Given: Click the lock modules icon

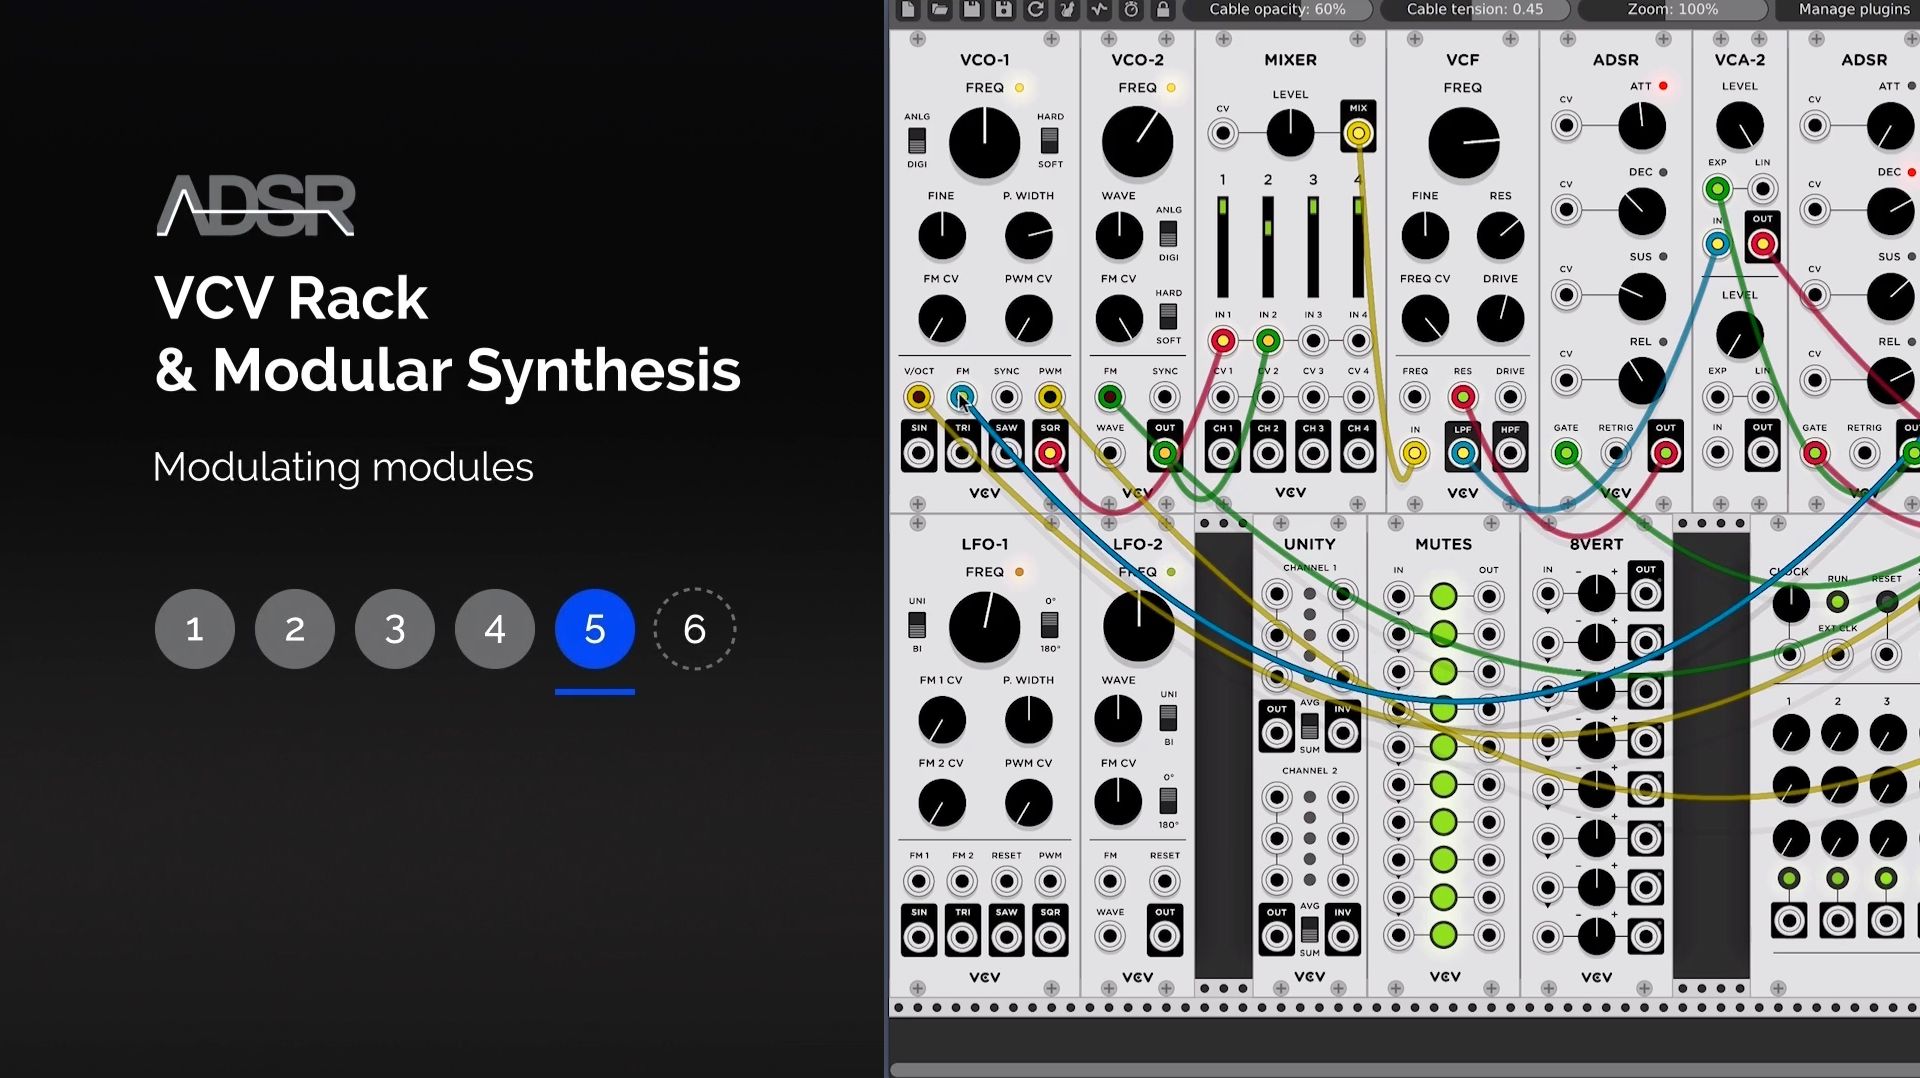Looking at the screenshot, I should (x=1163, y=10).
